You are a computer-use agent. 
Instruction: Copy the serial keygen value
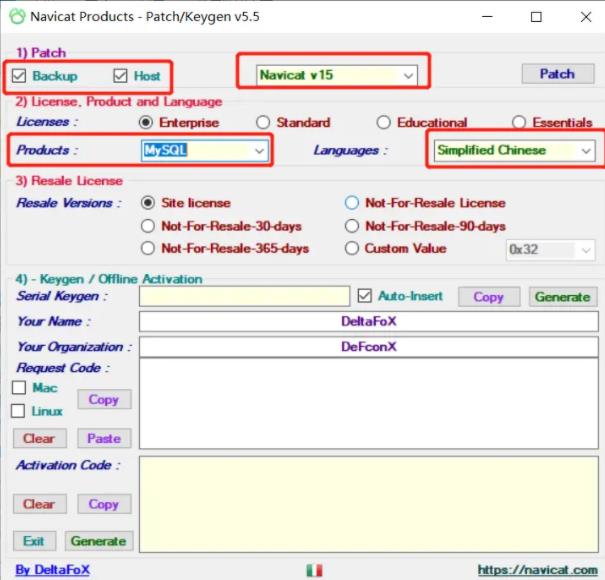[x=489, y=297]
